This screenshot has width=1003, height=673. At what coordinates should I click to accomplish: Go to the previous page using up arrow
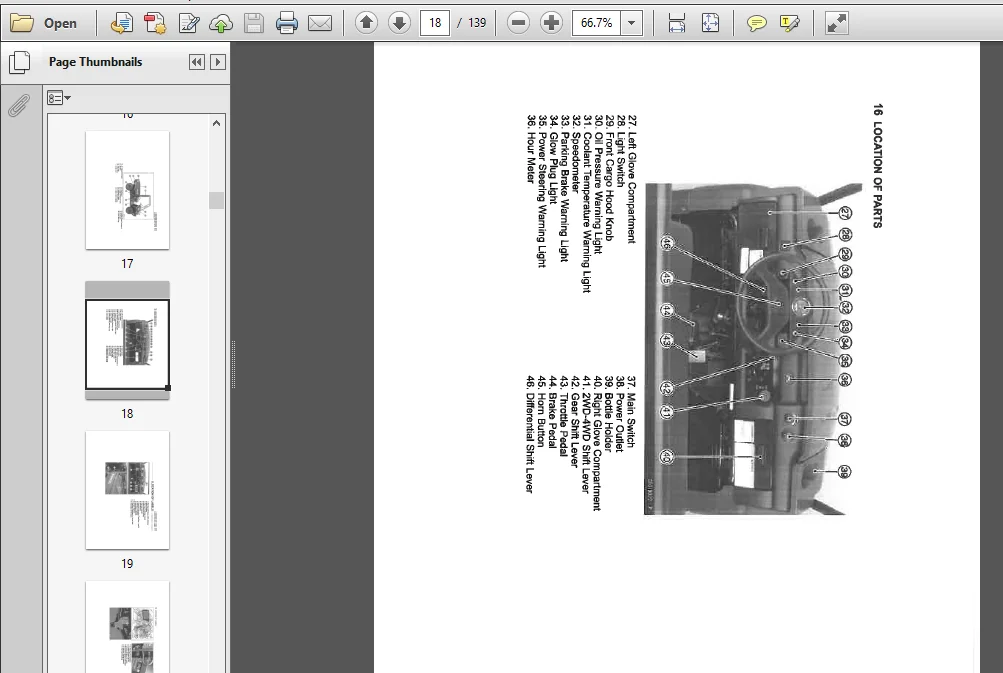coord(367,23)
